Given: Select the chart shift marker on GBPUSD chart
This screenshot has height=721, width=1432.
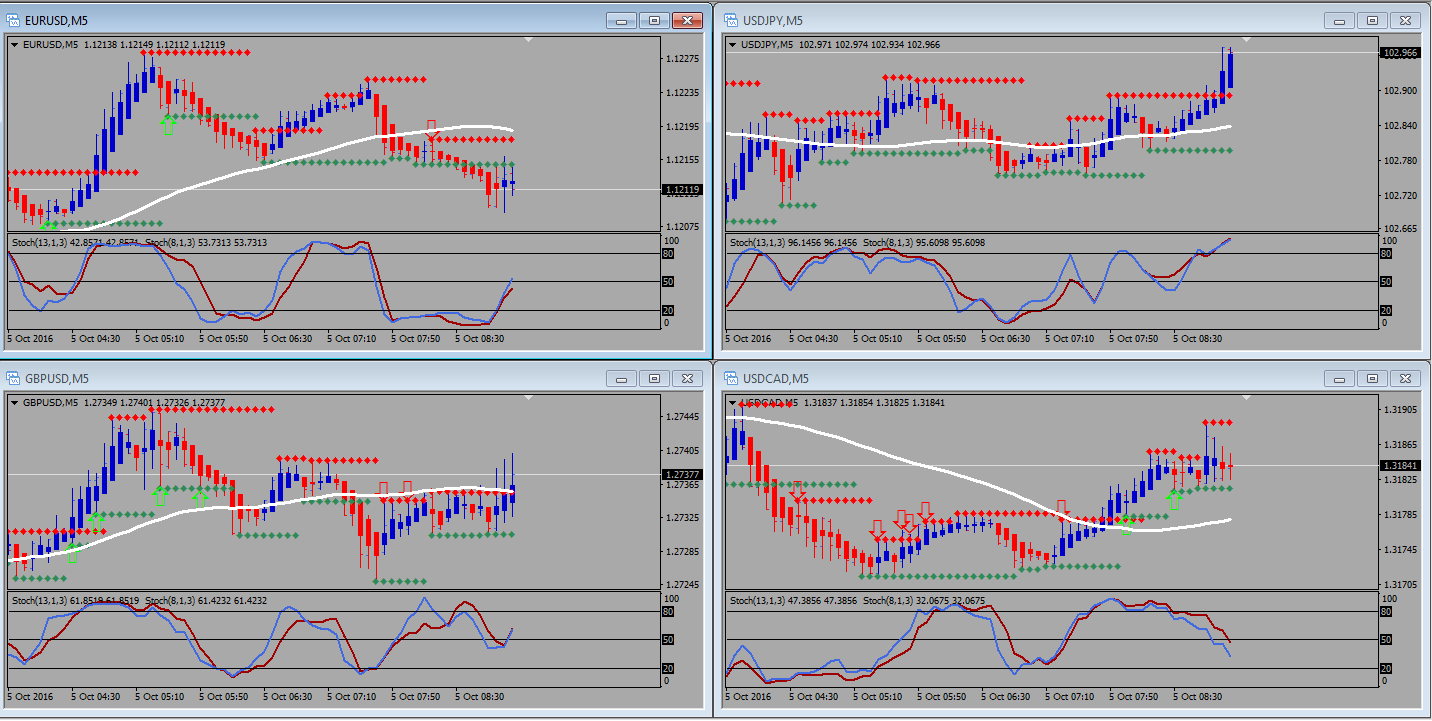Looking at the screenshot, I should (x=529, y=399).
